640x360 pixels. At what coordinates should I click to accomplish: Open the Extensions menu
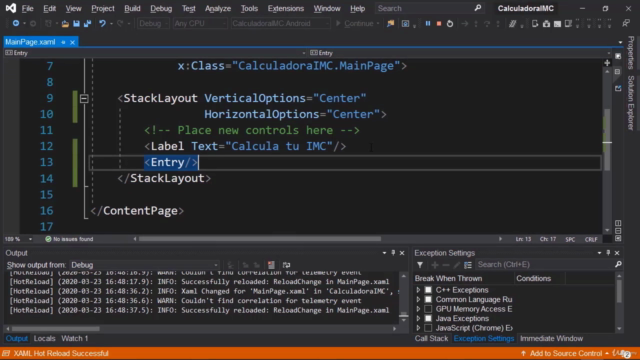tap(285, 8)
